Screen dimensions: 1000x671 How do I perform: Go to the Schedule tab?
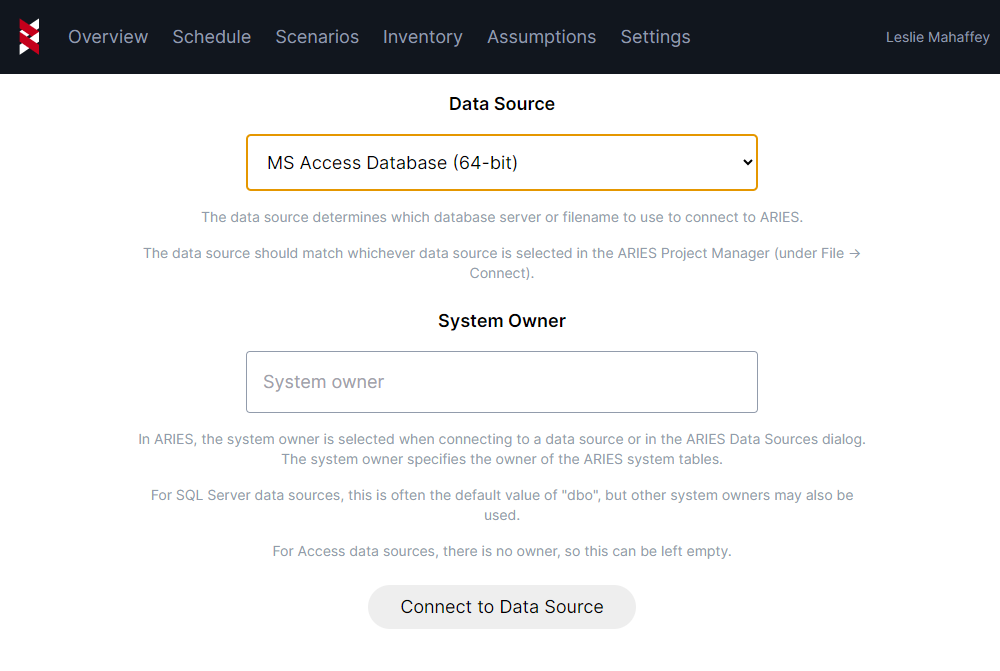(211, 37)
